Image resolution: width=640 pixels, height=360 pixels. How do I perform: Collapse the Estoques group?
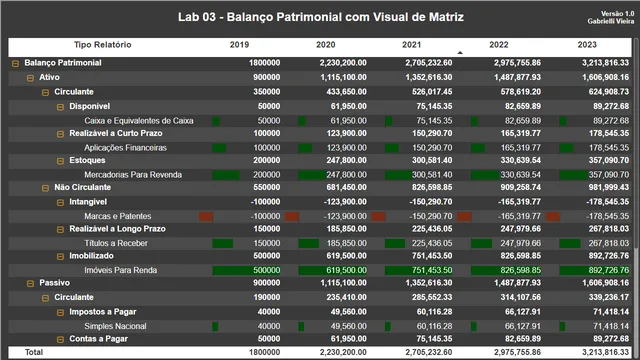[x=60, y=161]
